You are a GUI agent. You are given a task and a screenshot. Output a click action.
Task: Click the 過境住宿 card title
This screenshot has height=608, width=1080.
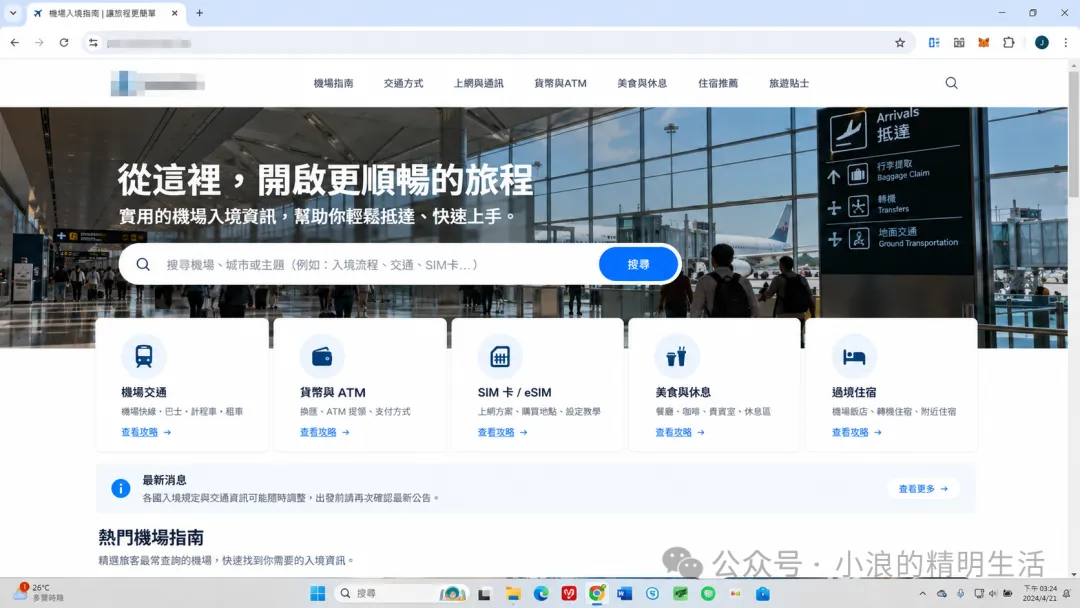coord(854,392)
